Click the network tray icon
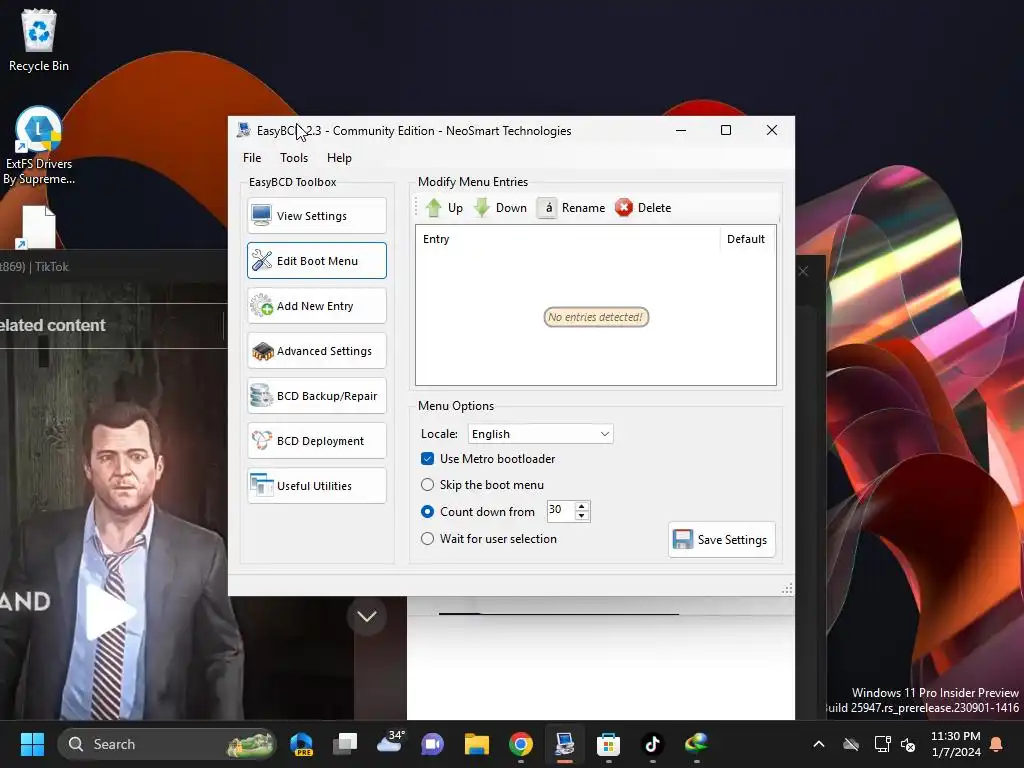The image size is (1024, 768). pos(882,744)
